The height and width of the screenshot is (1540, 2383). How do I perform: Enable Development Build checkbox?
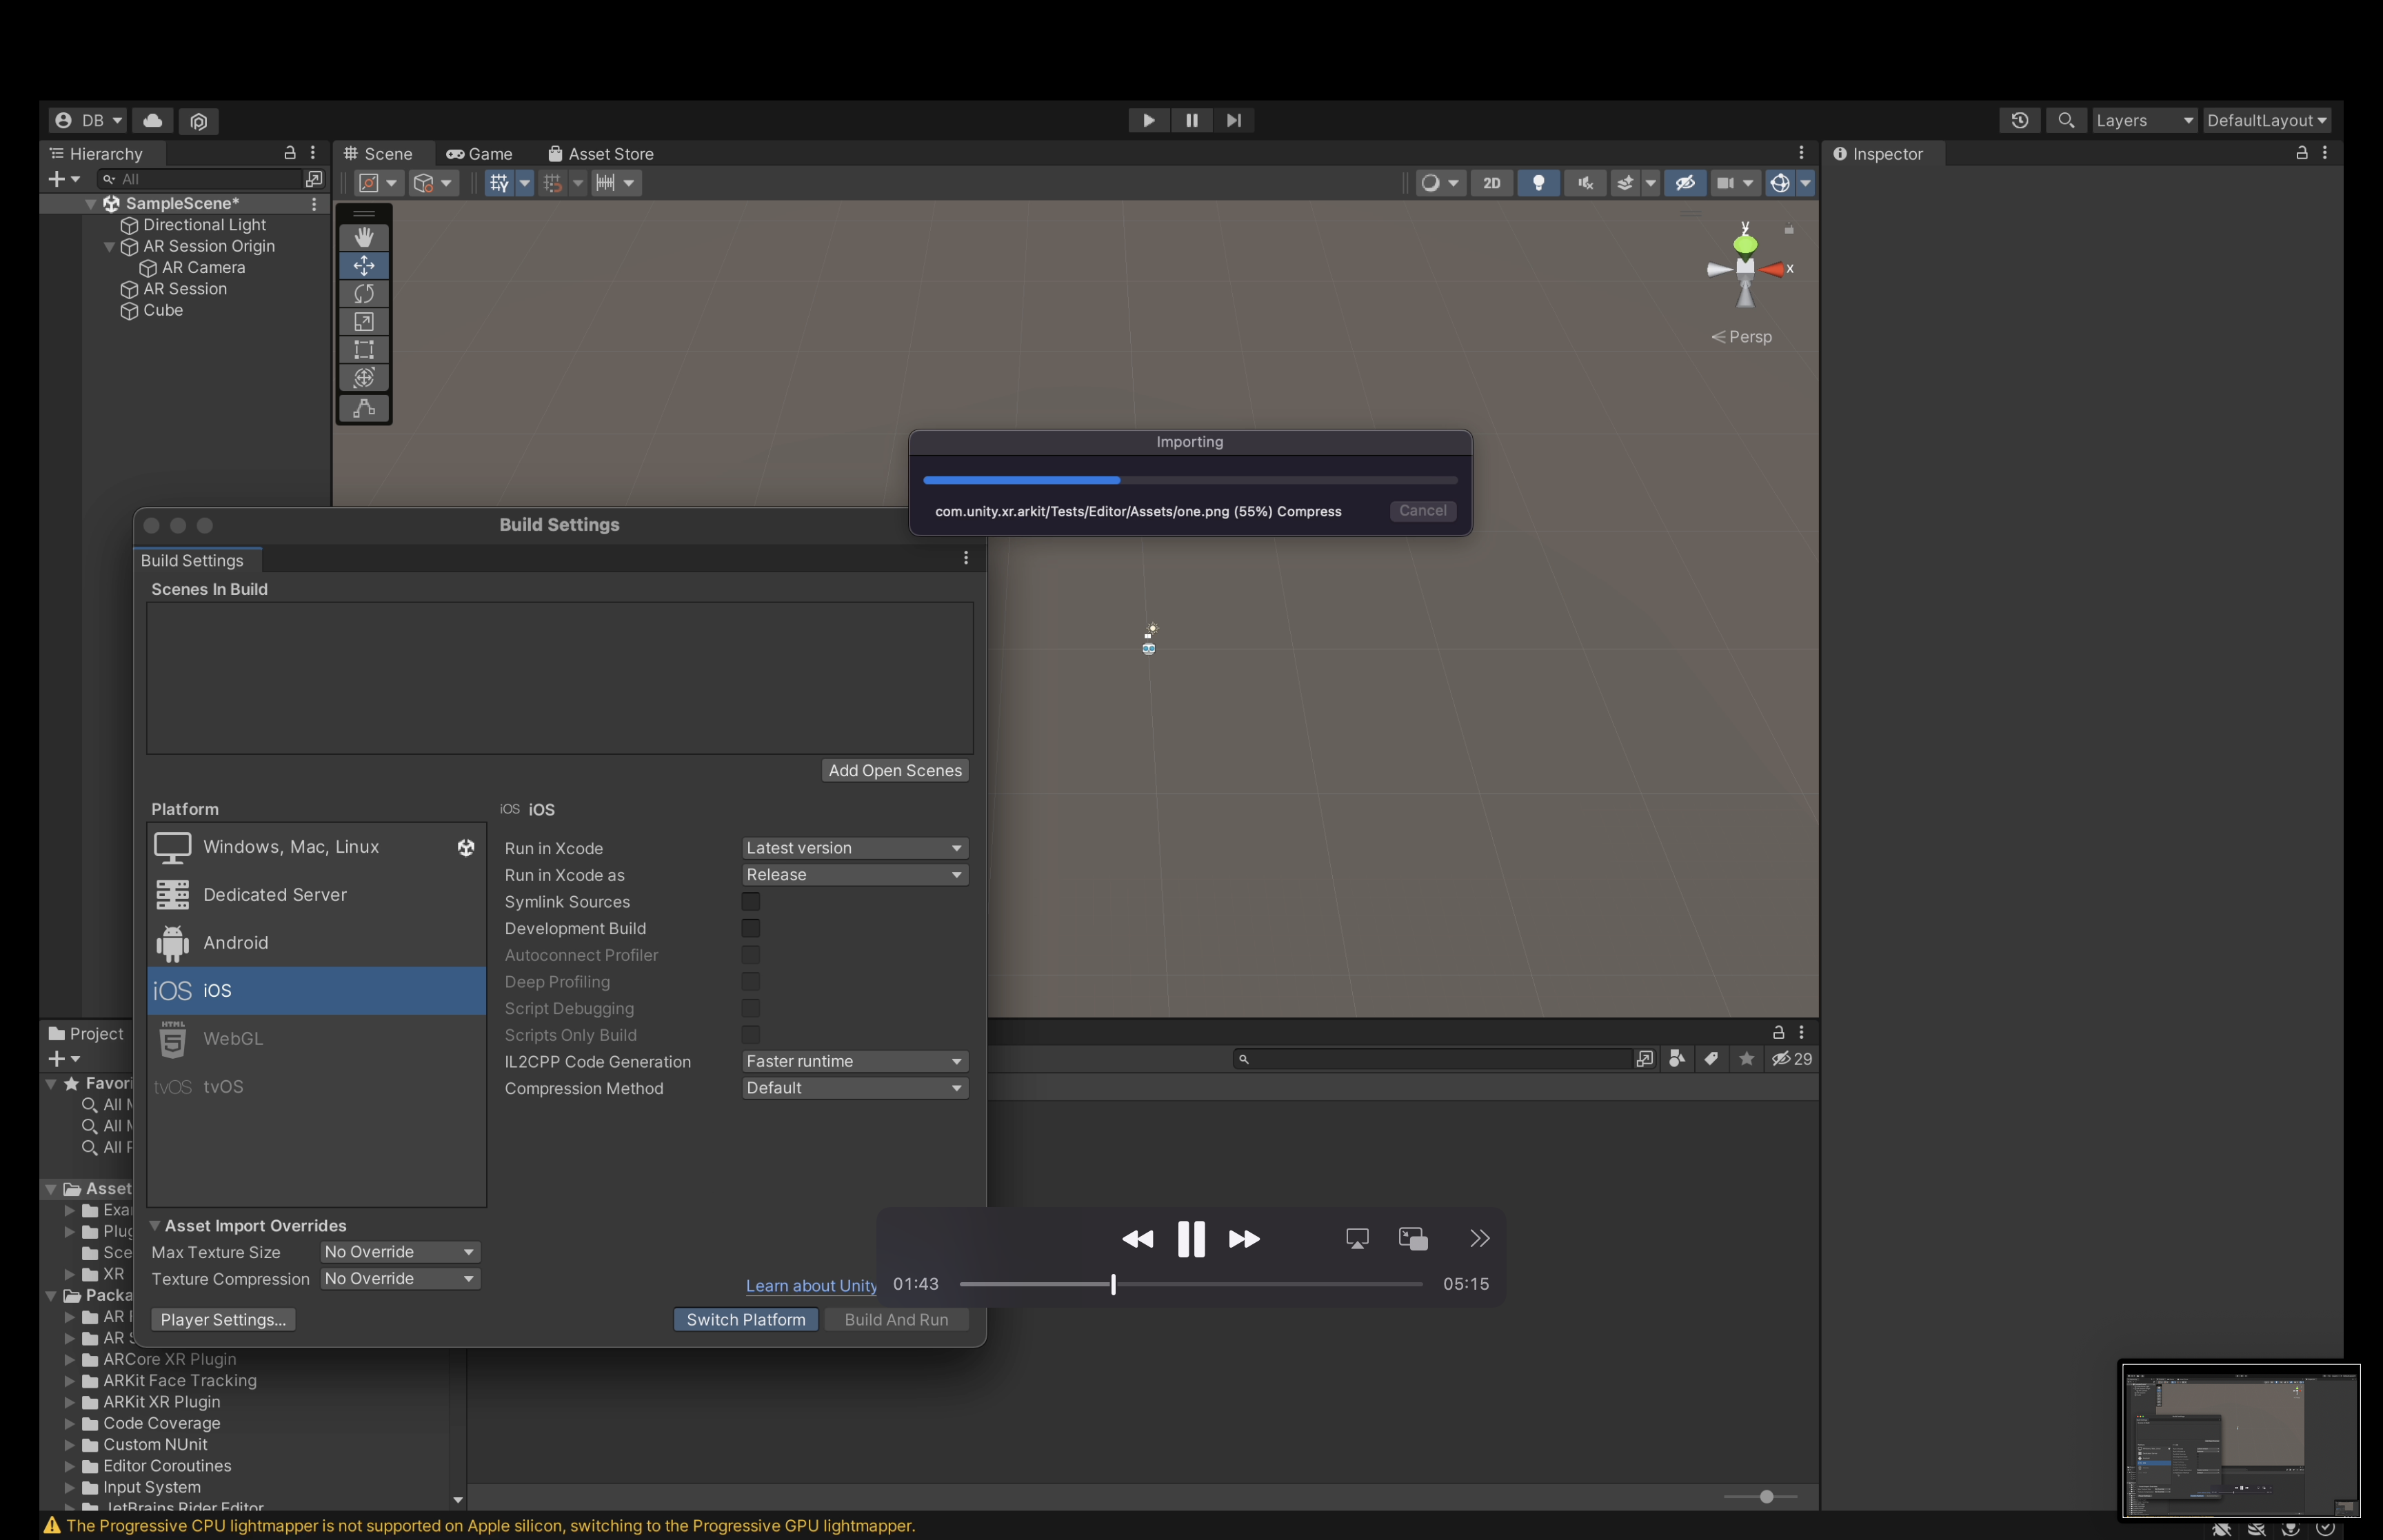(750, 928)
